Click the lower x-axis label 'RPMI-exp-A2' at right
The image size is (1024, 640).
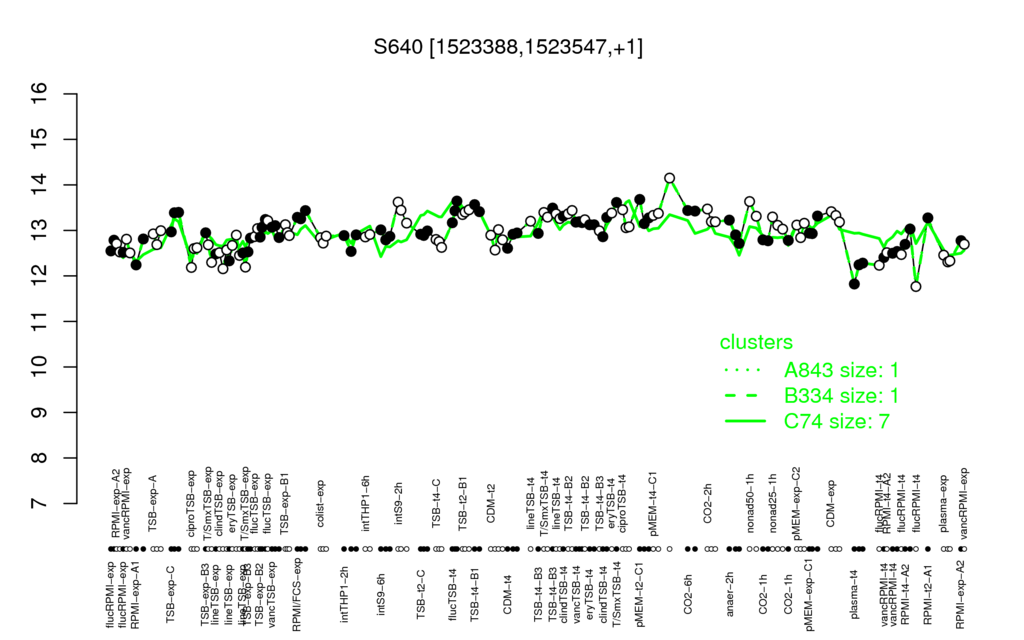point(960,595)
